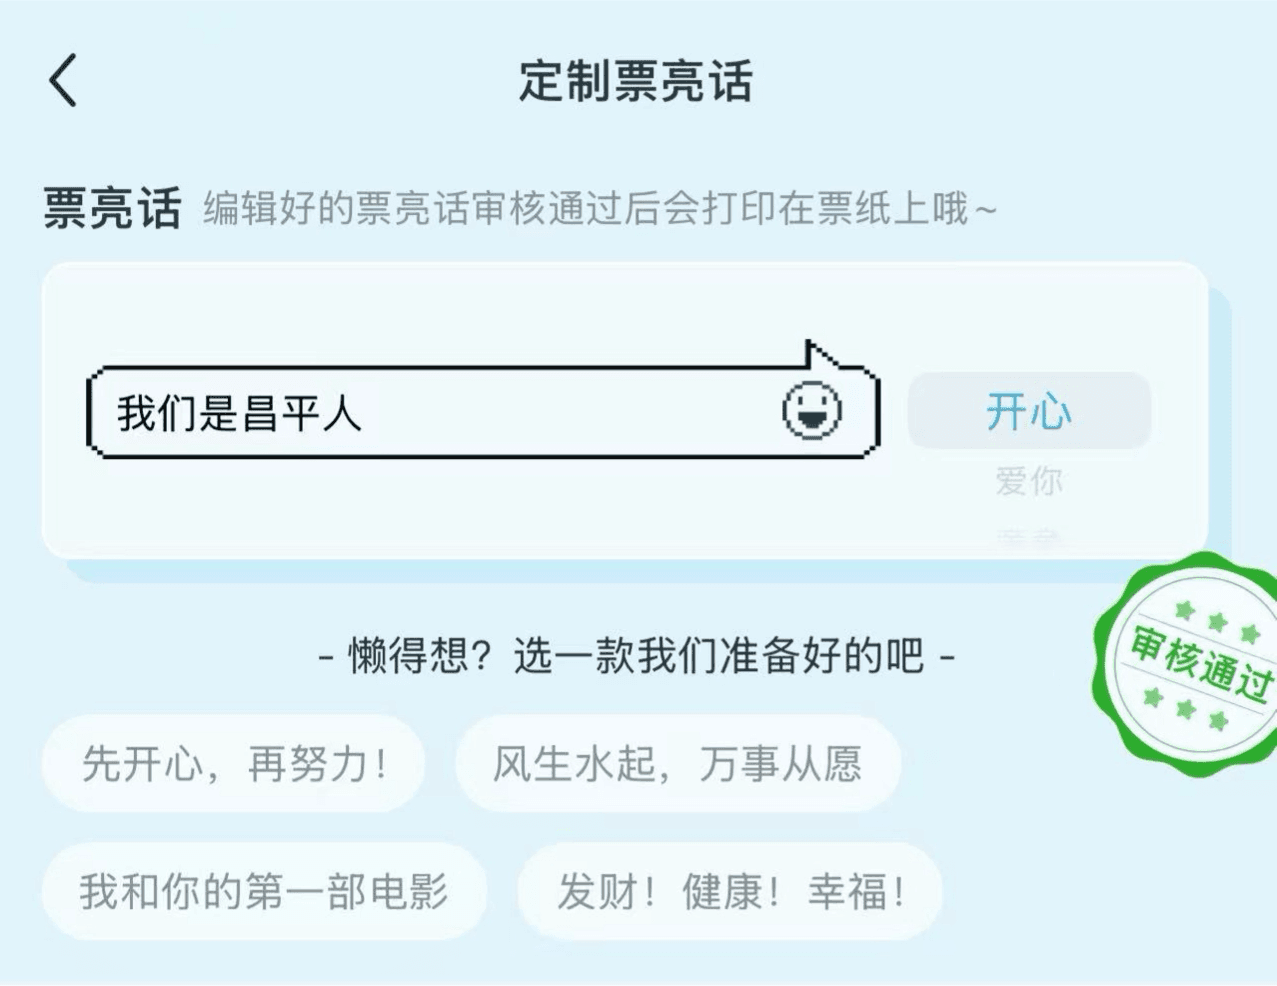1277x986 pixels.
Task: Click into the 我们是昌平人 text field
Action: [240, 413]
